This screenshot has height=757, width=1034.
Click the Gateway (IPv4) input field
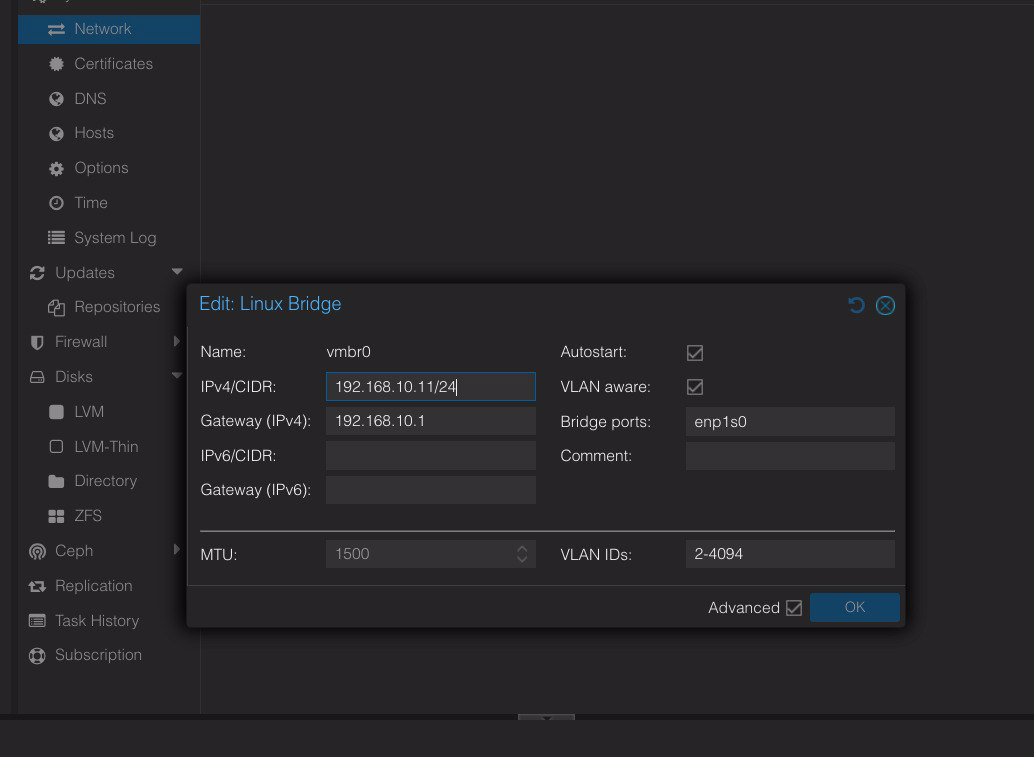[x=431, y=421]
